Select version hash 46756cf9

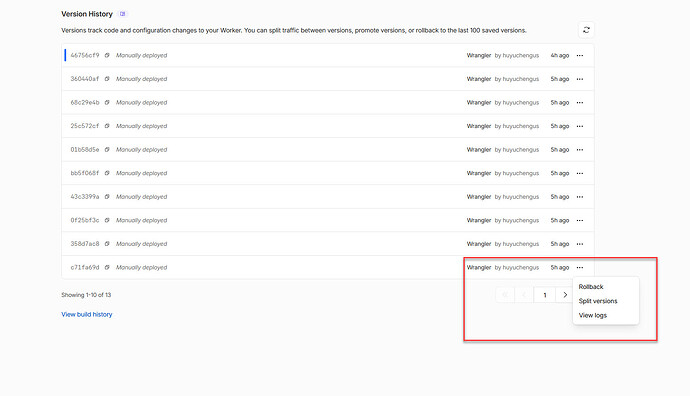85,55
